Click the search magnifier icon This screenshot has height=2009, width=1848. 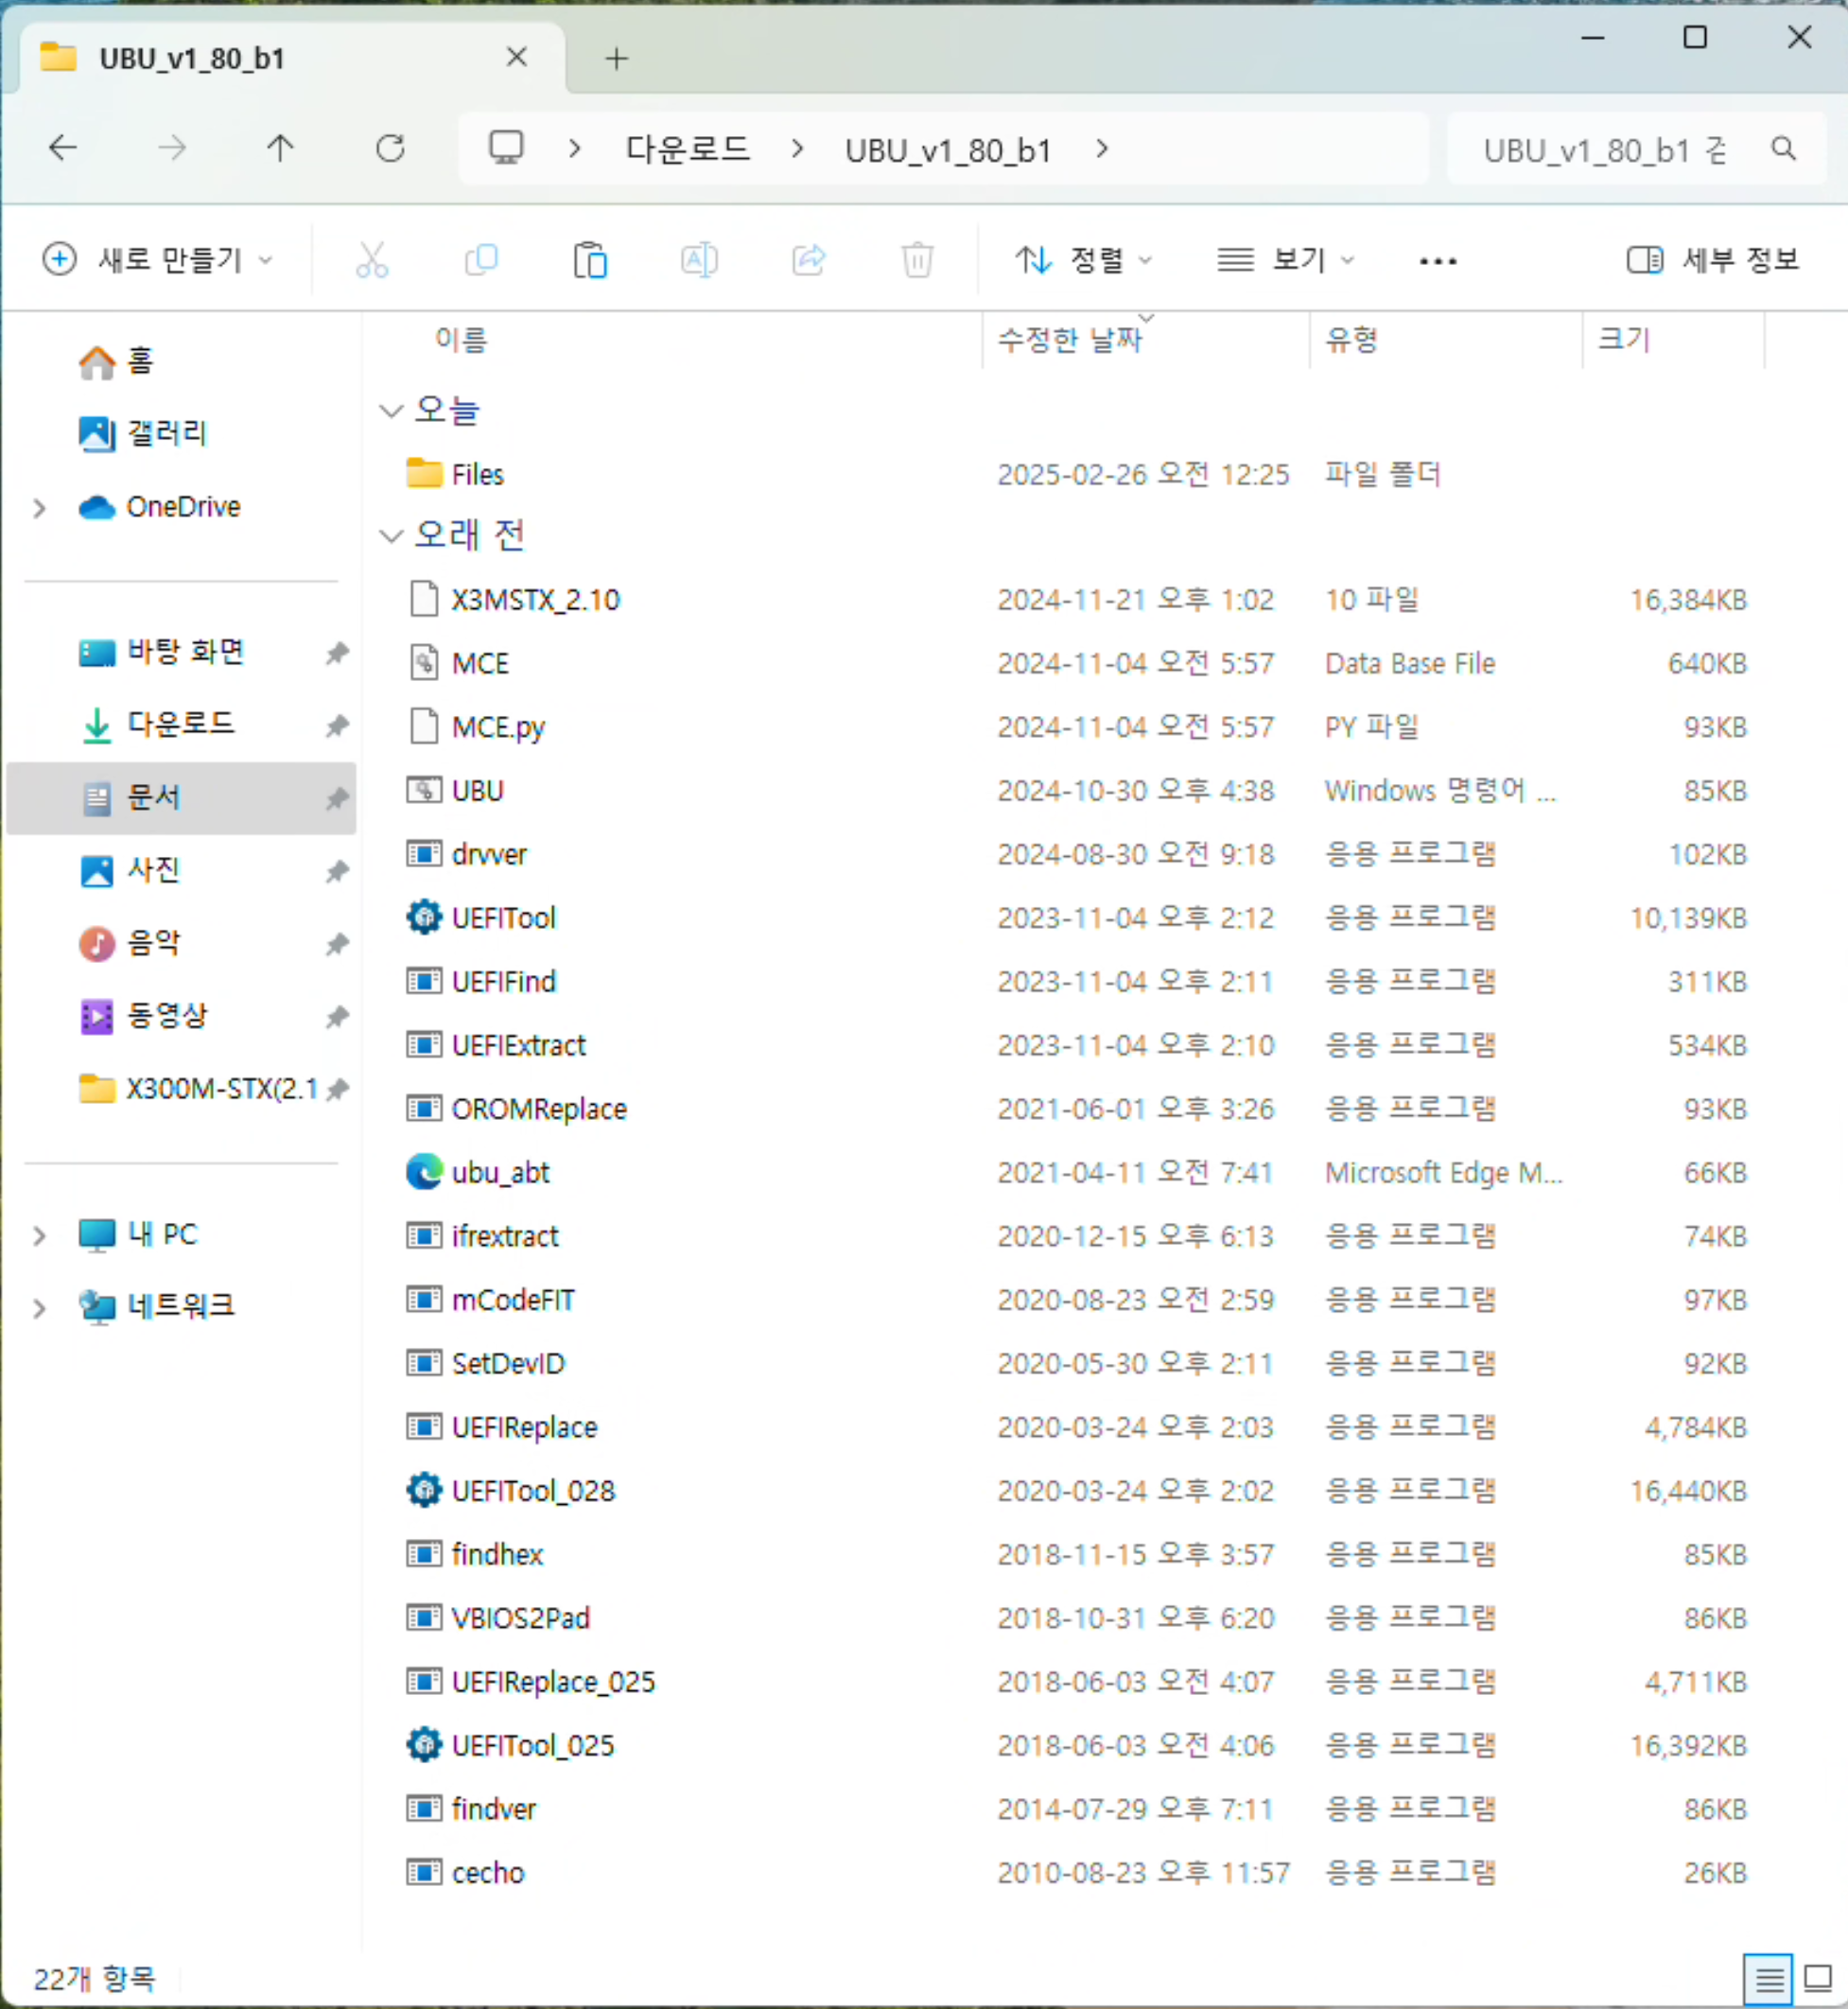pos(1783,149)
